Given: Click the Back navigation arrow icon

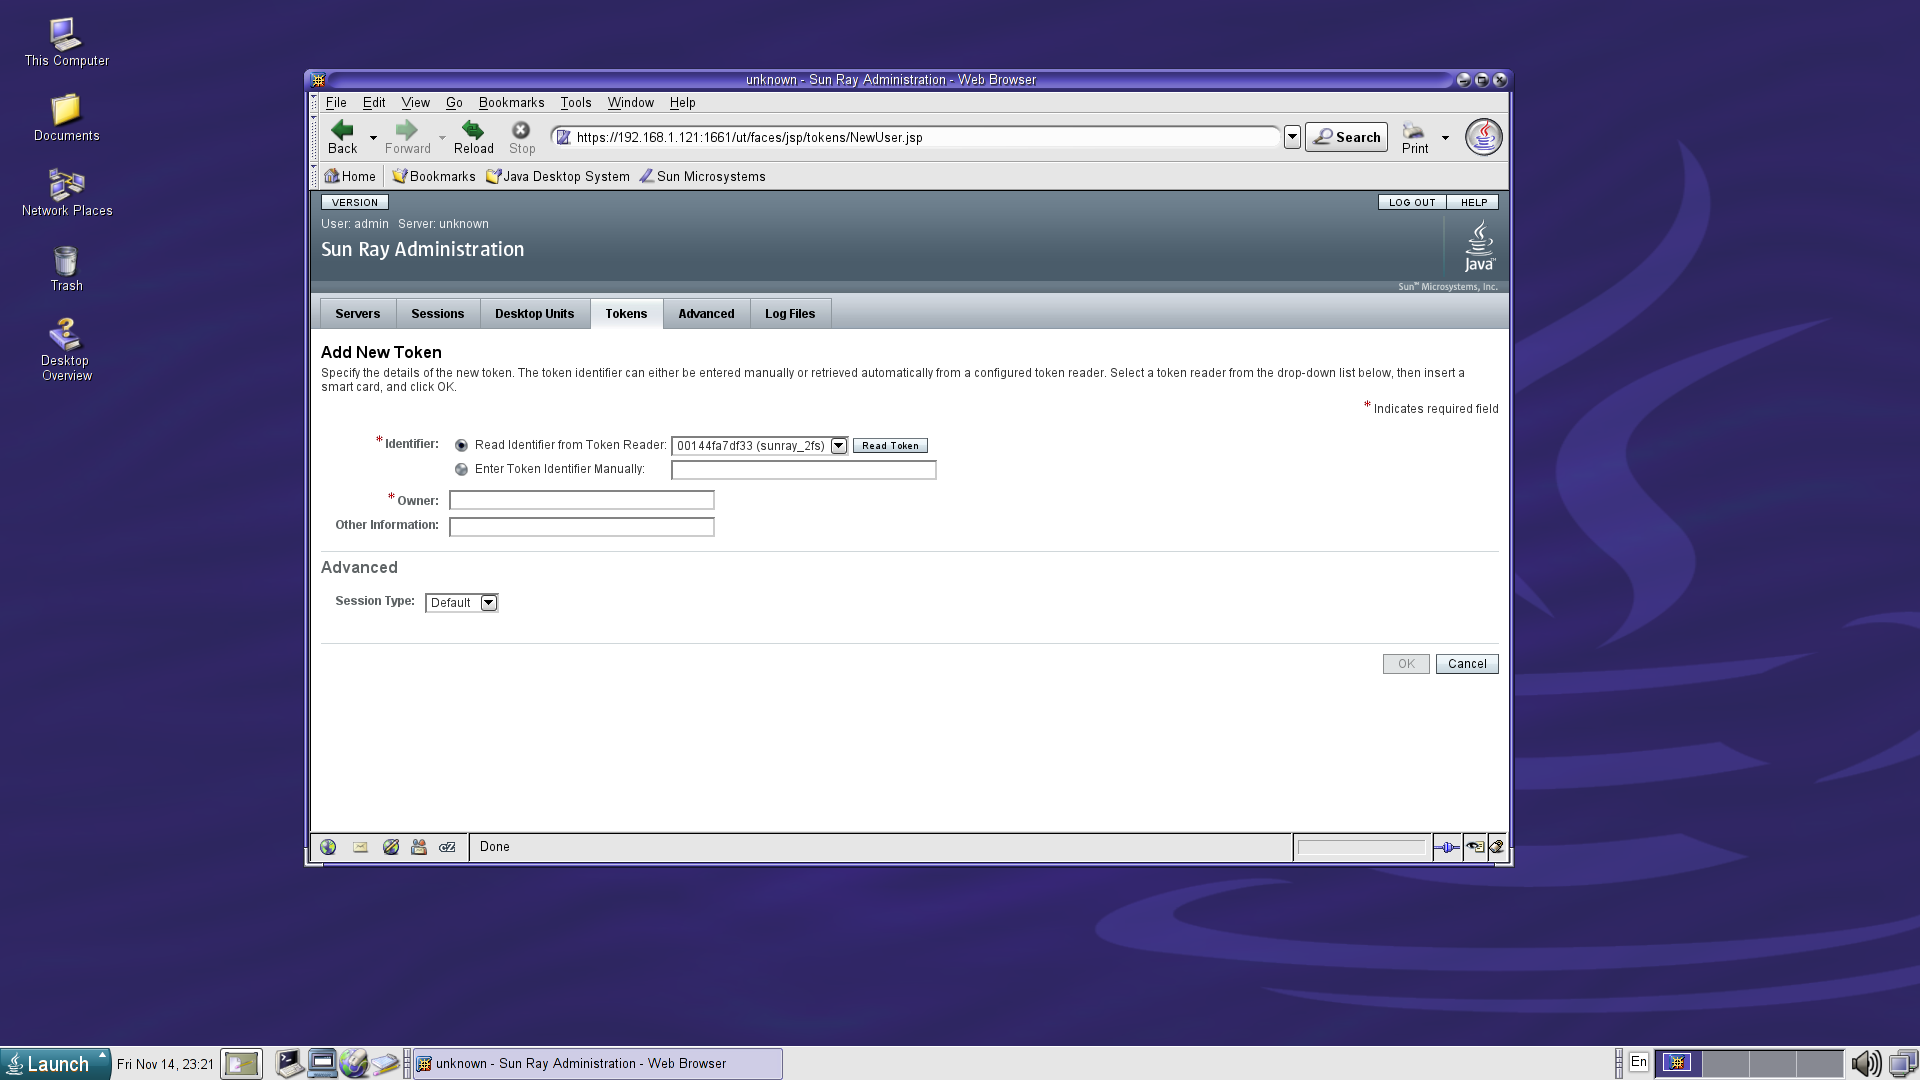Looking at the screenshot, I should click(x=342, y=130).
